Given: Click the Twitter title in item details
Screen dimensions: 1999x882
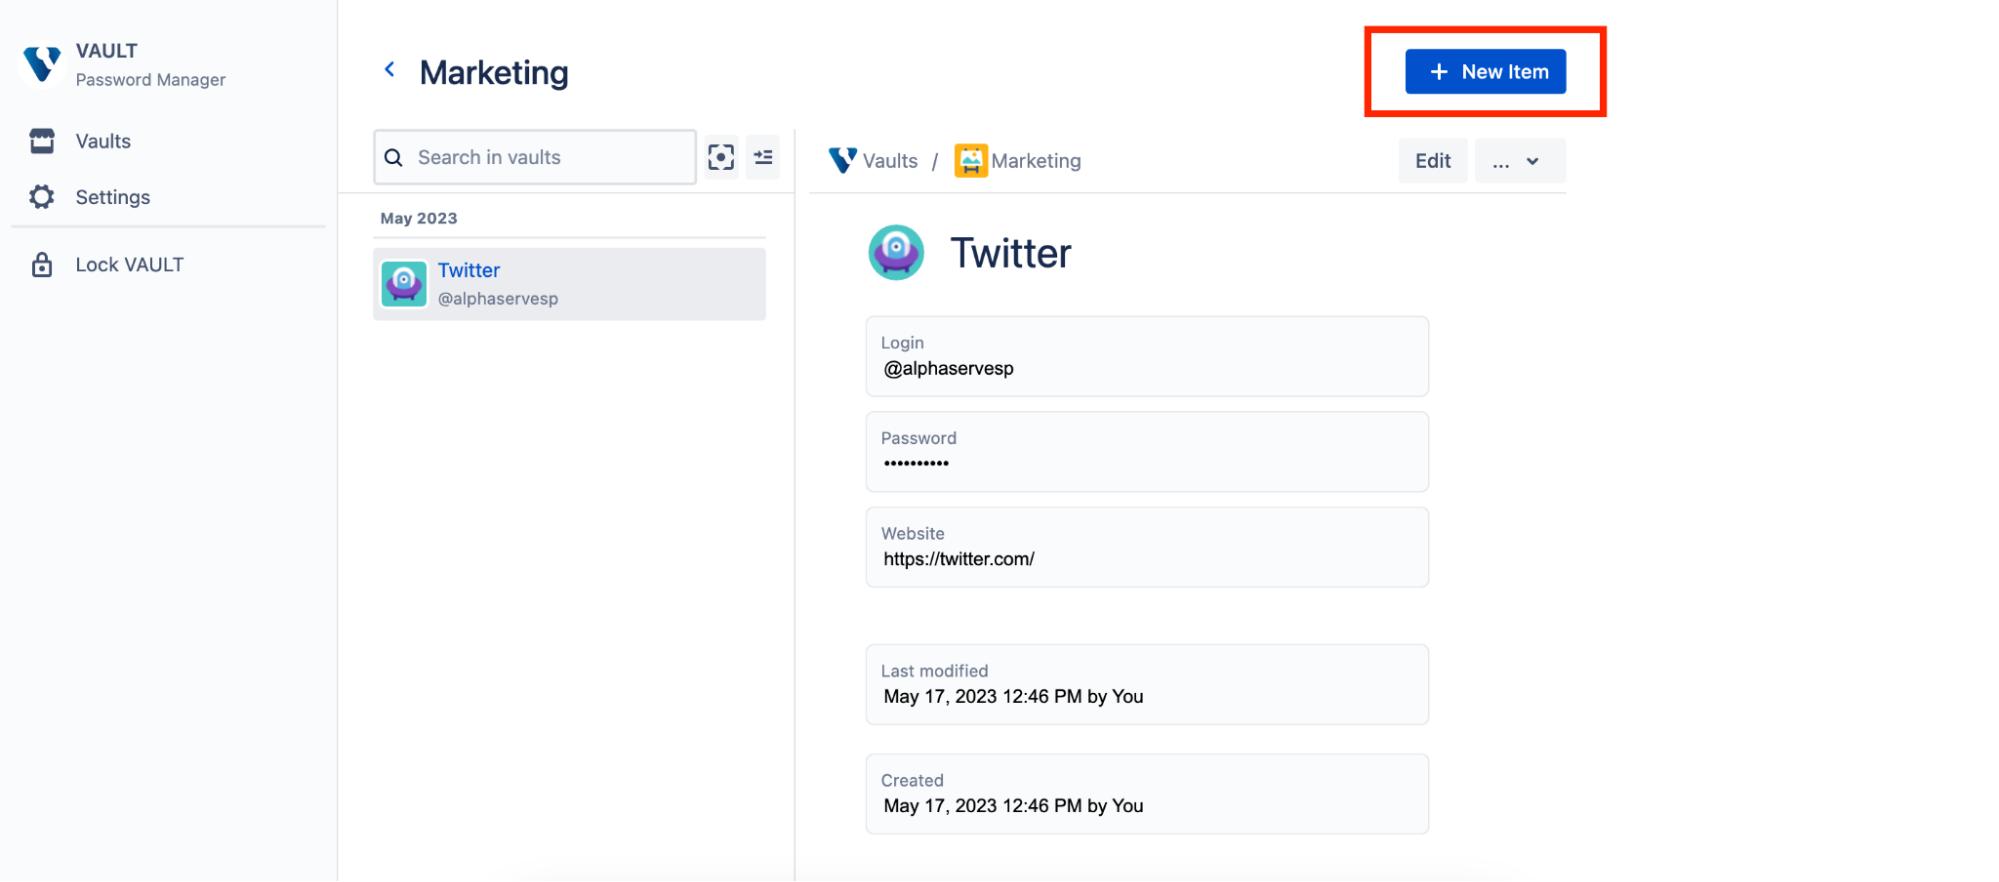Looking at the screenshot, I should click(1010, 253).
